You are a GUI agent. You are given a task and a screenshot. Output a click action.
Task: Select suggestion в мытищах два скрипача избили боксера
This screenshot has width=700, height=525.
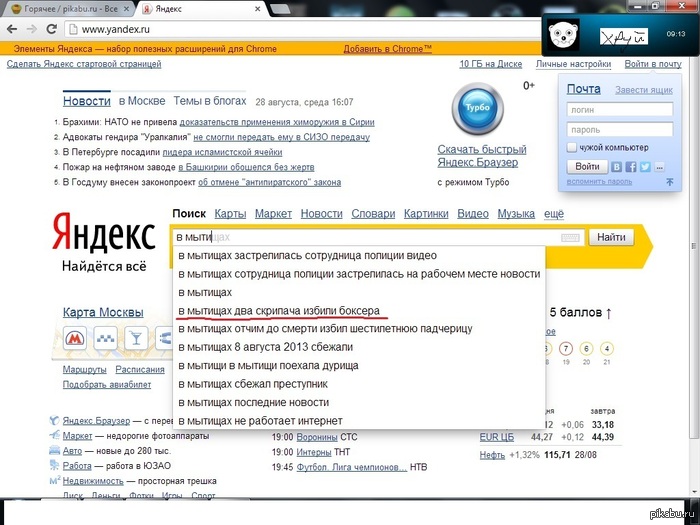click(x=359, y=311)
